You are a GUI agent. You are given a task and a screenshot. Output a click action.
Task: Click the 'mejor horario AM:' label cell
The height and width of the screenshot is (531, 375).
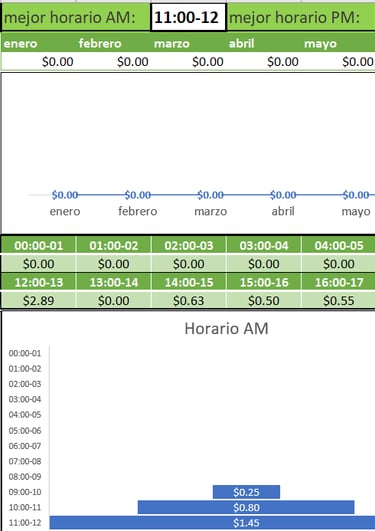76,17
